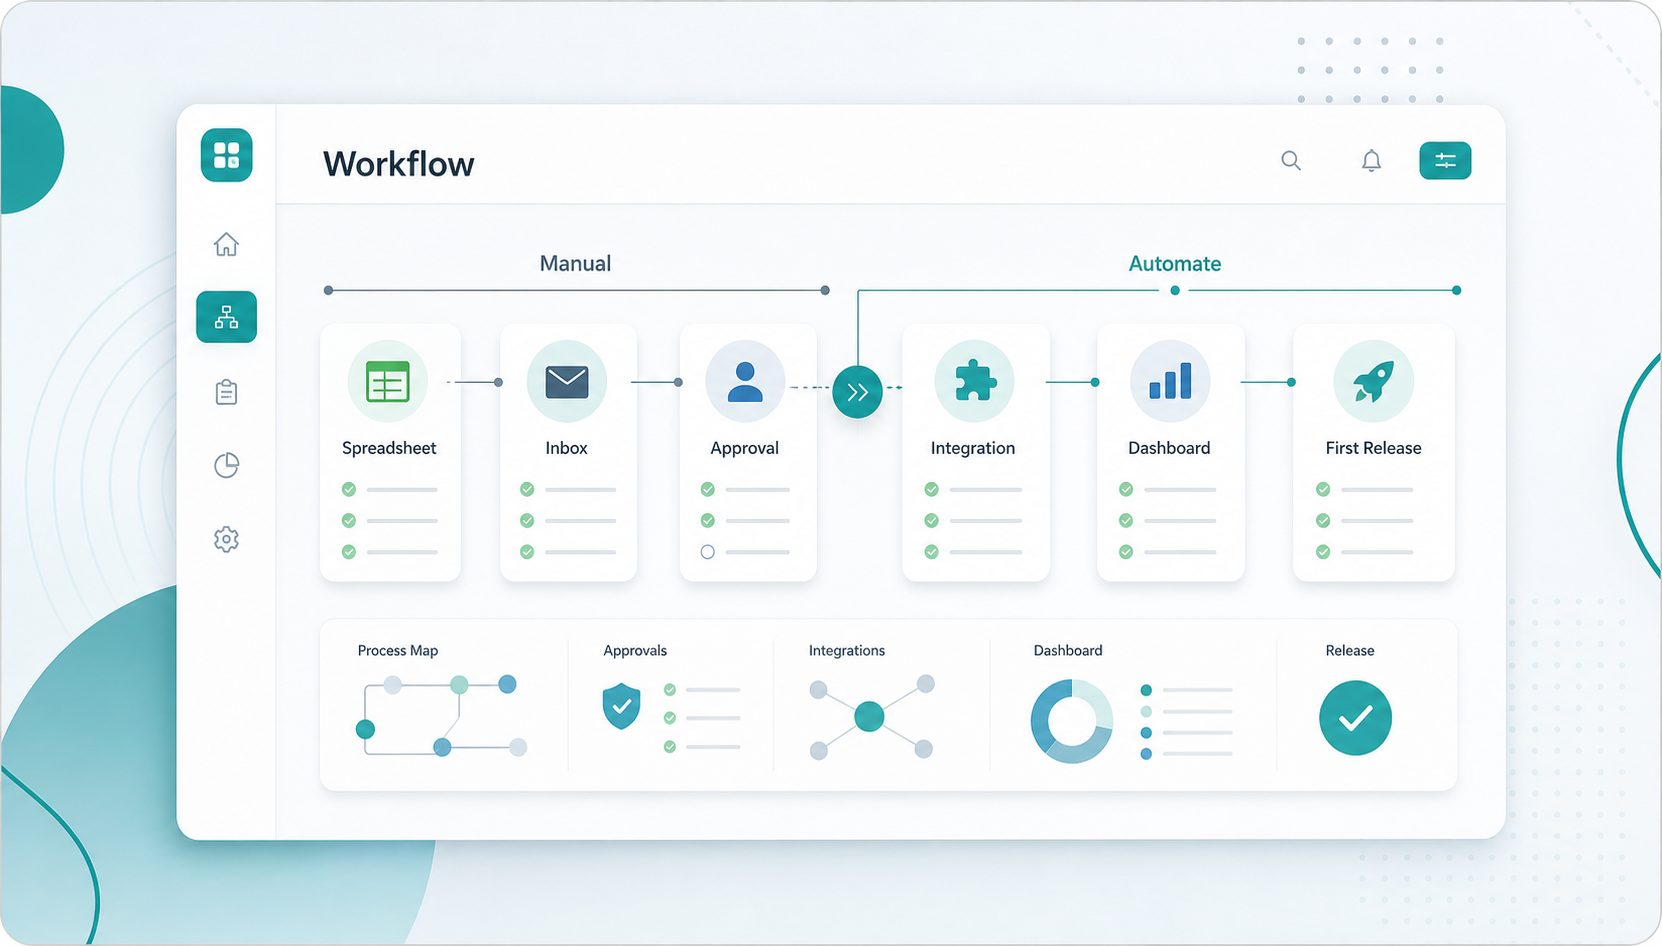Open the Home sidebar icon
1662x946 pixels.
[x=226, y=244]
